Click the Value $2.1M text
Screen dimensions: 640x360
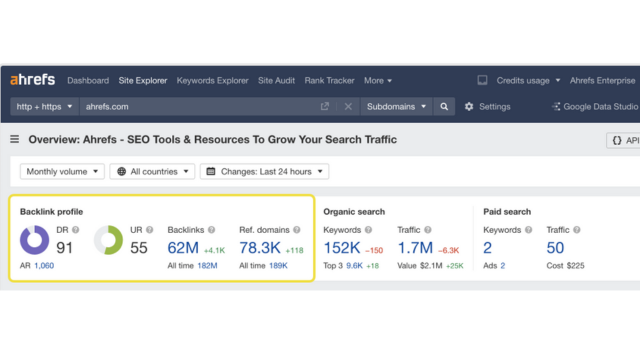point(420,266)
